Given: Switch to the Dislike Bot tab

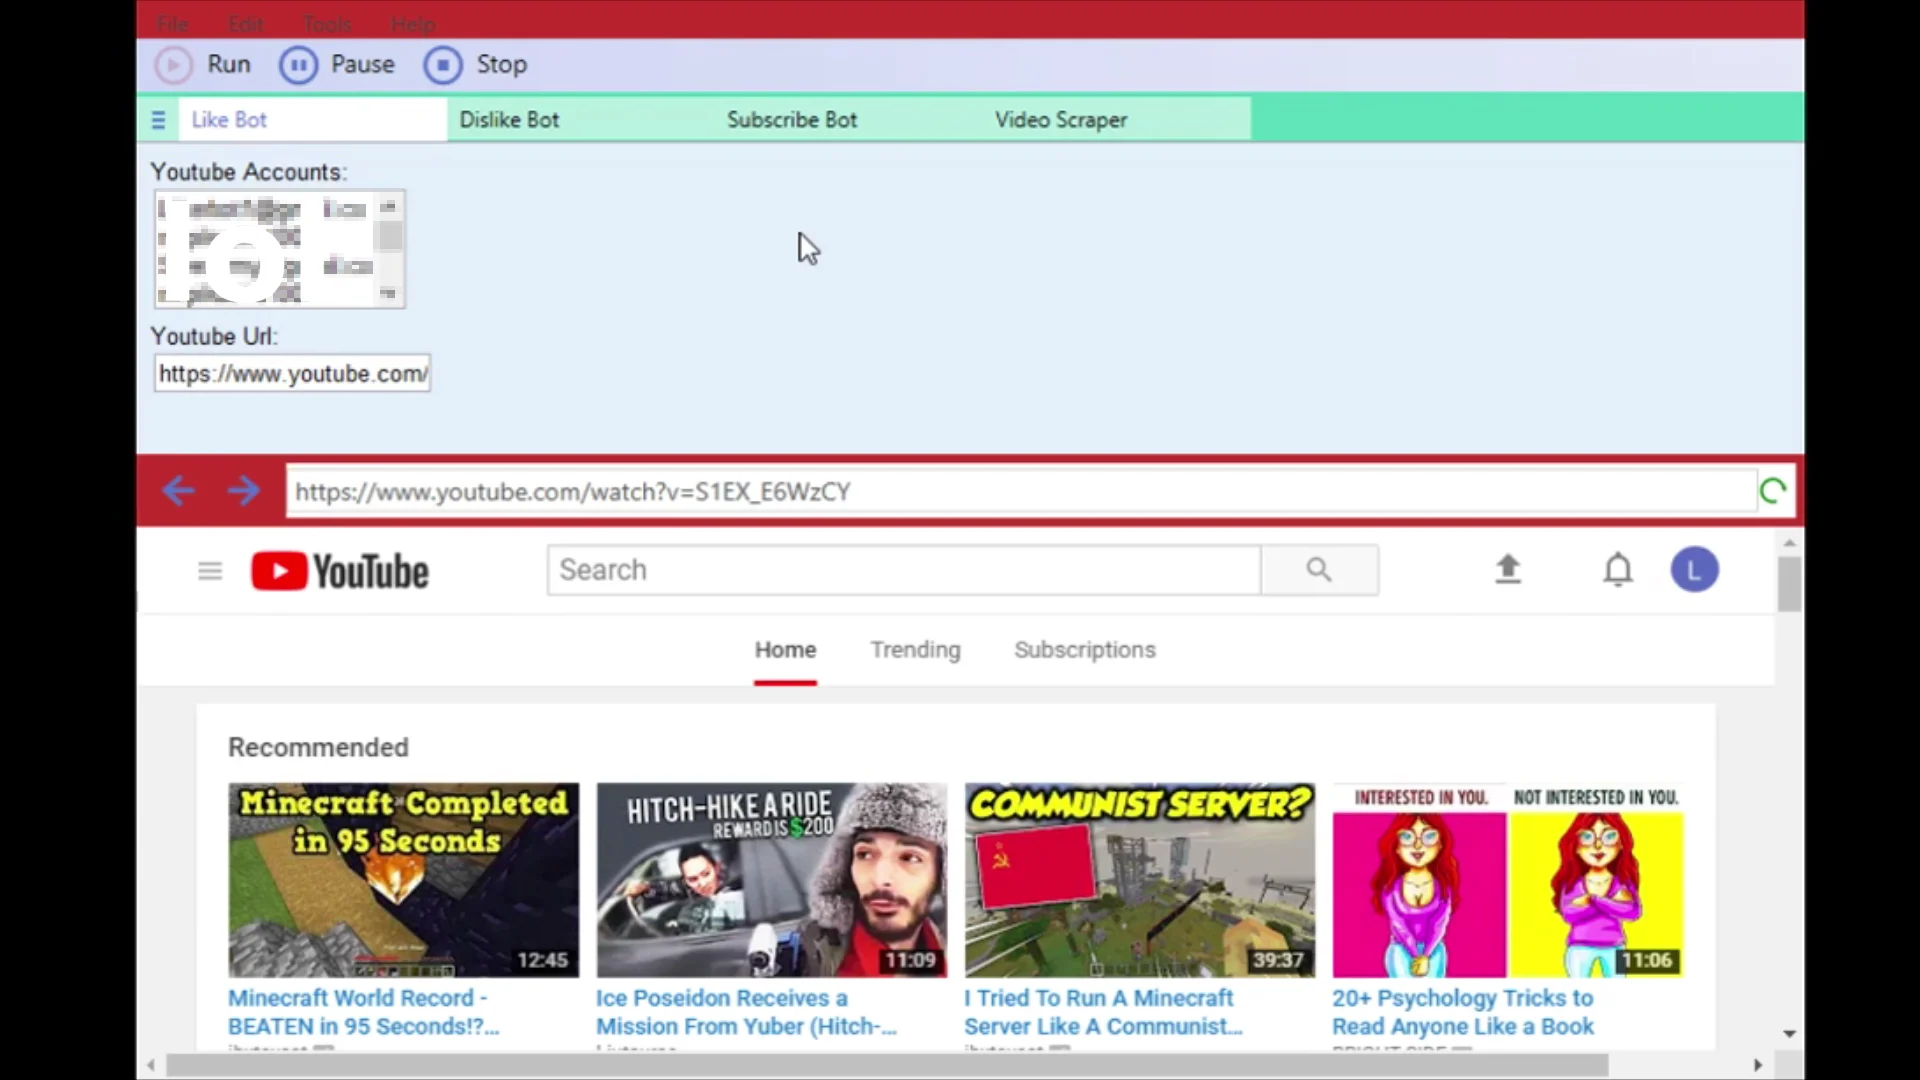Looking at the screenshot, I should point(509,119).
